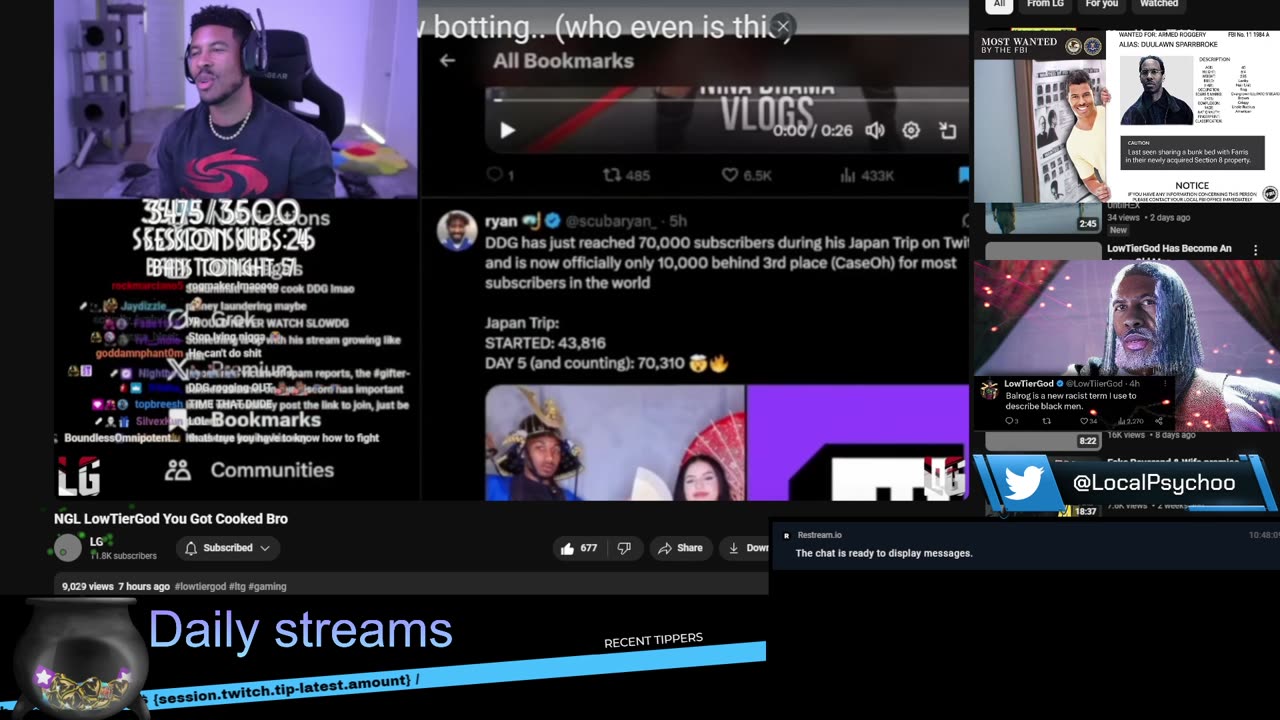
Task: Open options for LowTierGod Has Become video
Action: pos(1256,250)
